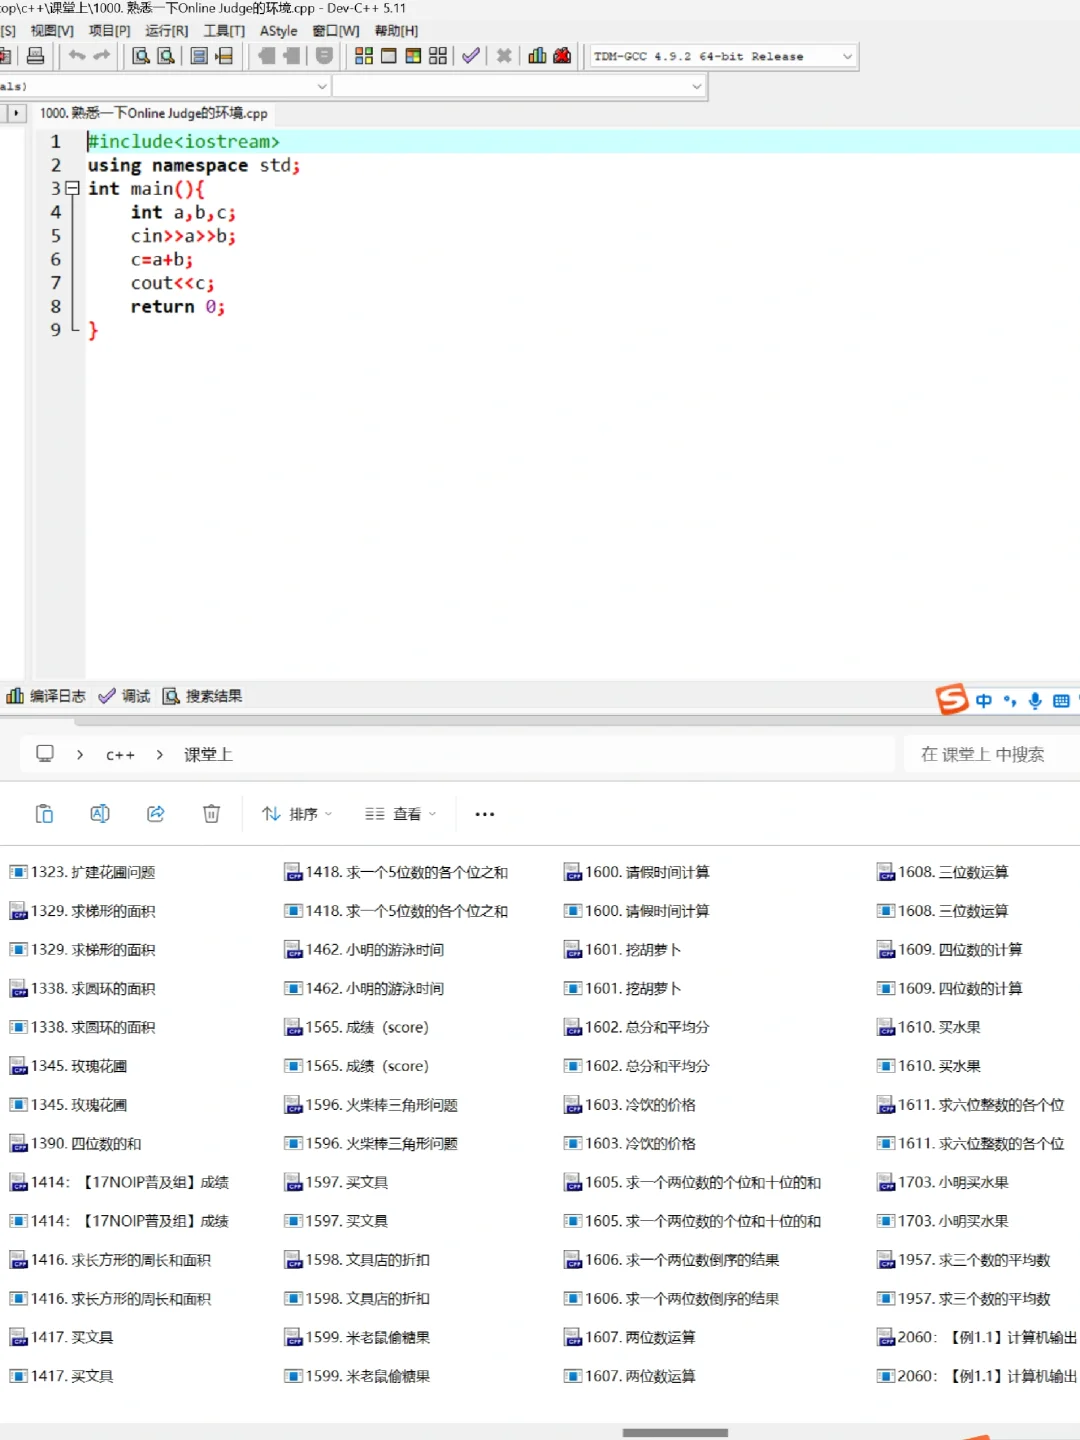Print the source file using printer icon

(37, 56)
